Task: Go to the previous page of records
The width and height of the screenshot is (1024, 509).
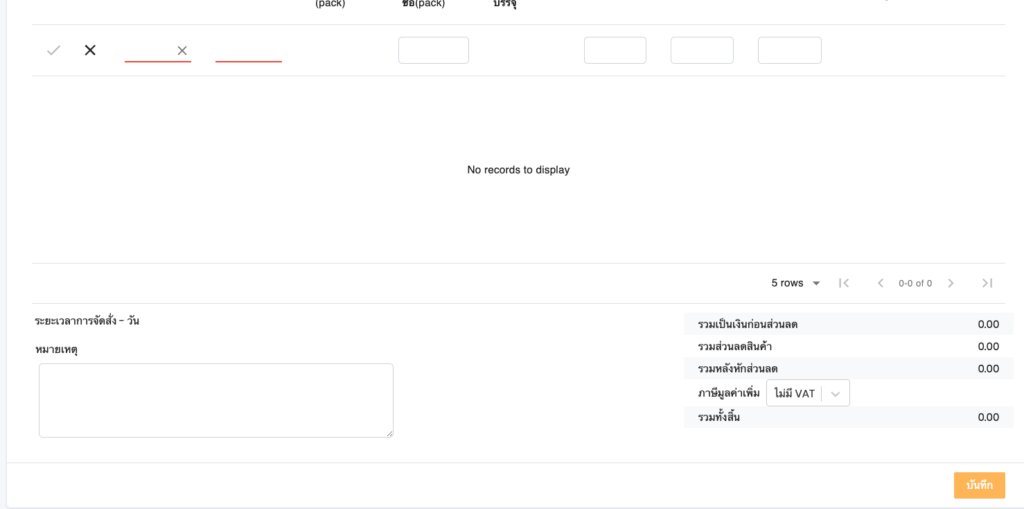Action: coord(880,283)
